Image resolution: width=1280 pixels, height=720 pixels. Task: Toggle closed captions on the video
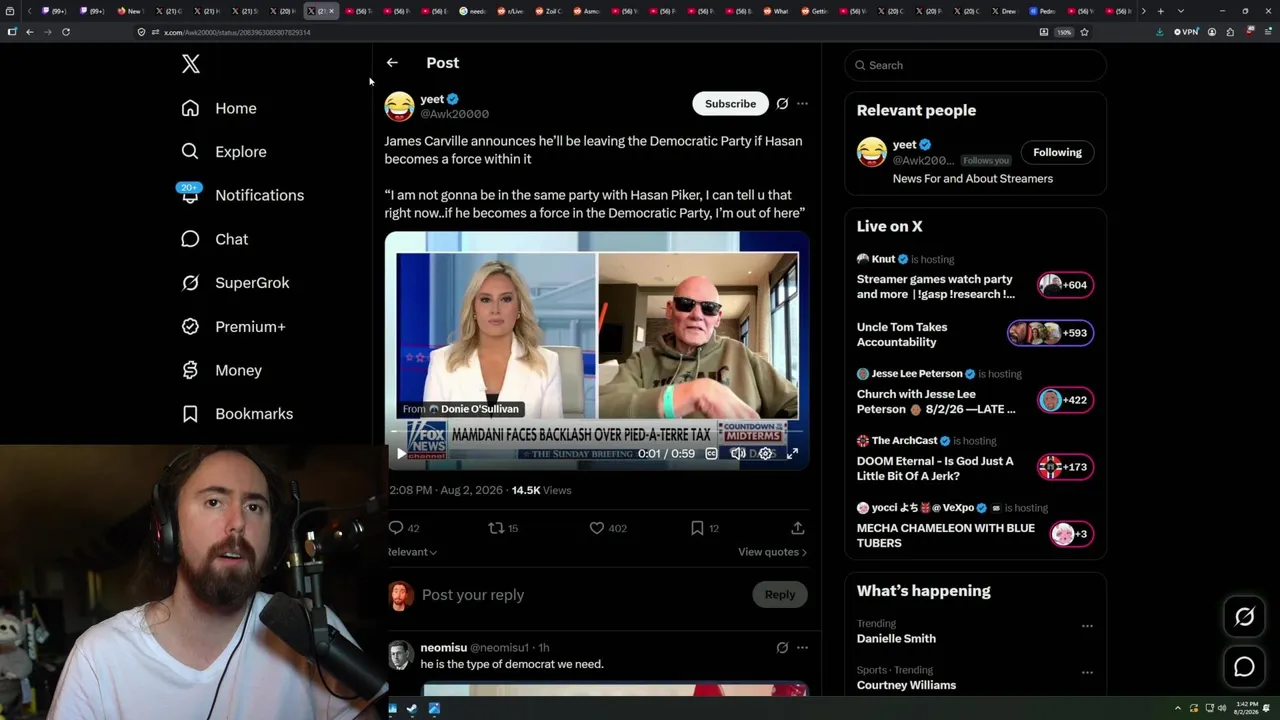(x=711, y=454)
